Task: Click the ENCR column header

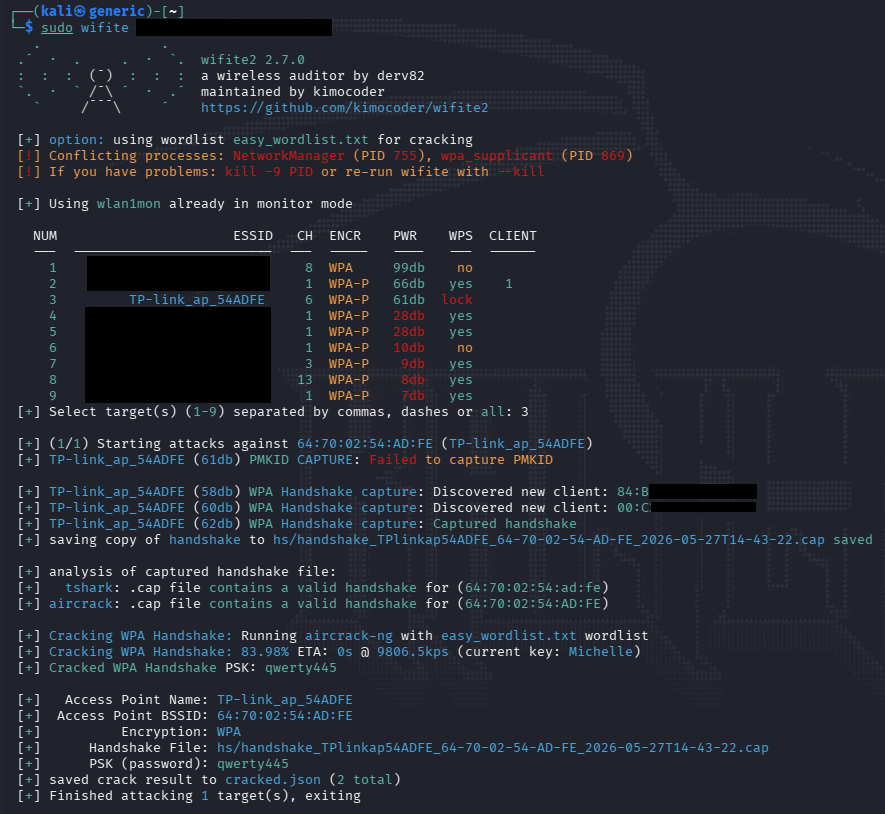Action: pos(345,235)
